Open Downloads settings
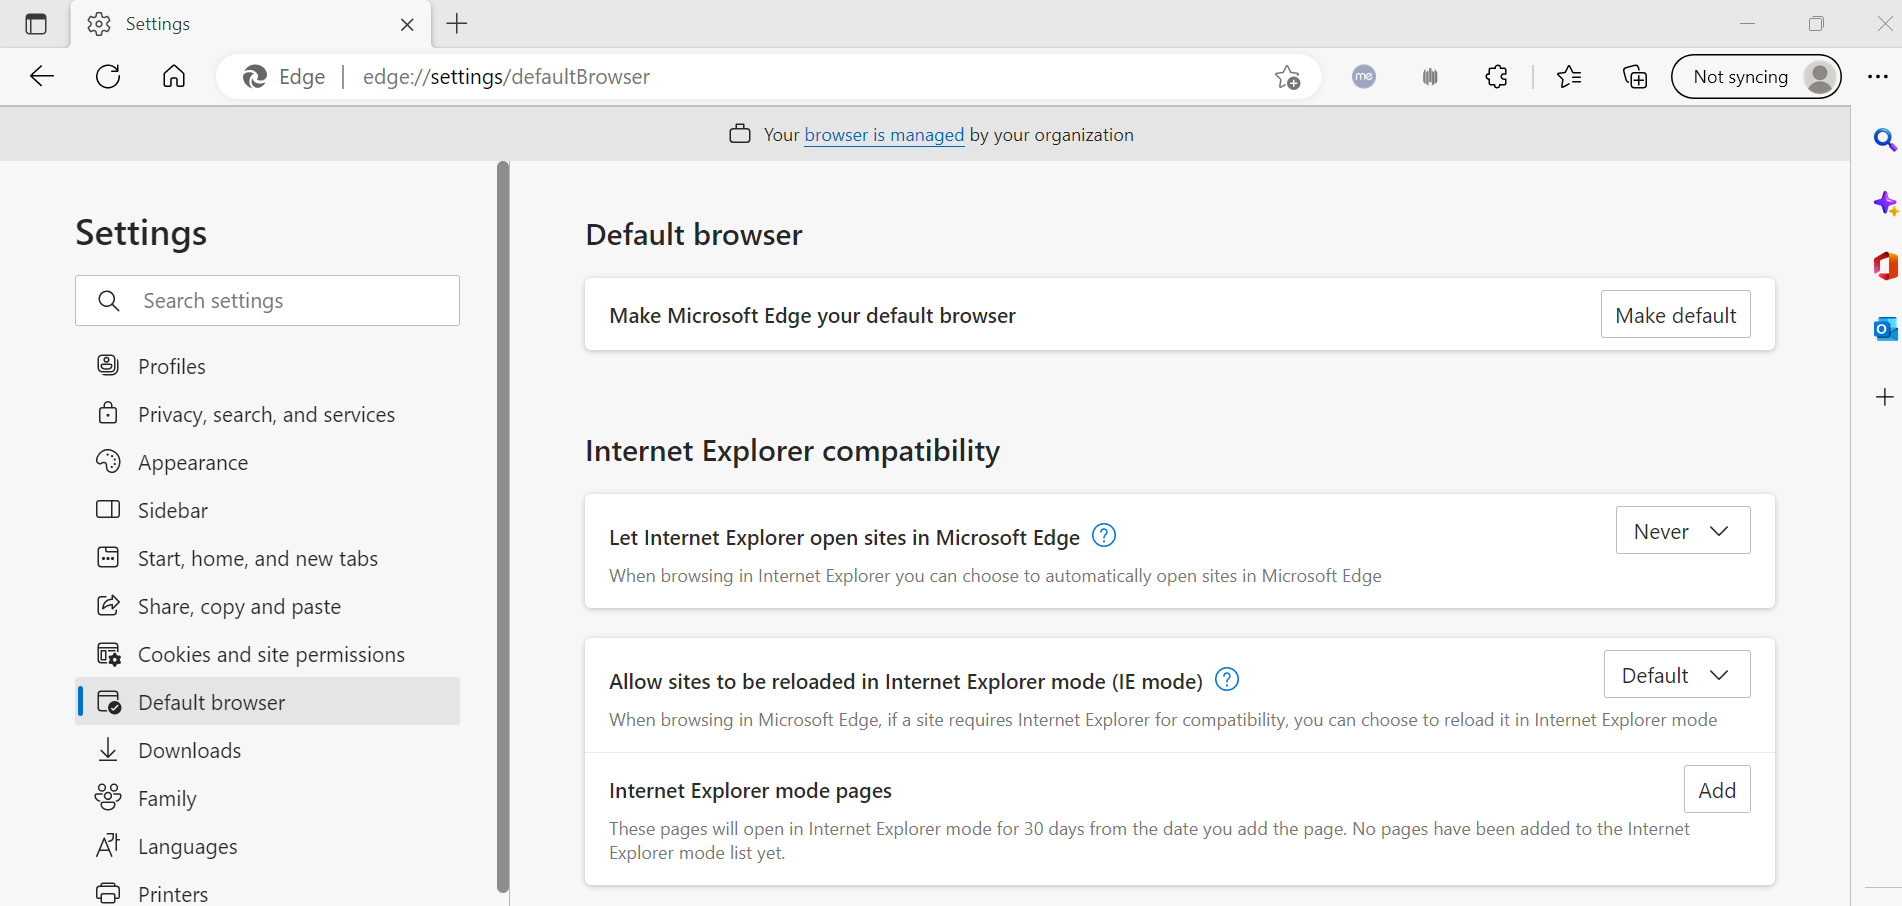The image size is (1902, 906). (x=267, y=750)
